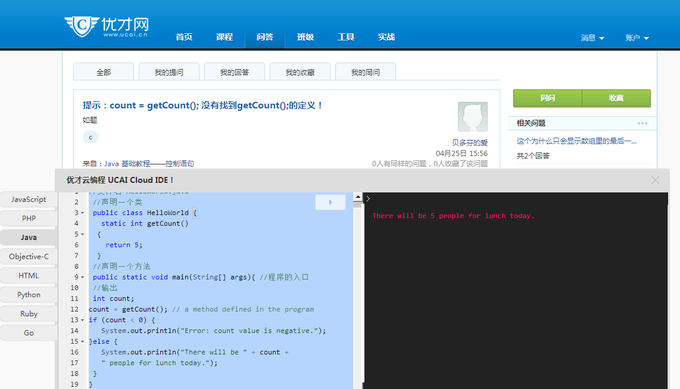
Task: Click line '" people for lunch today.");'
Action: tap(160, 363)
